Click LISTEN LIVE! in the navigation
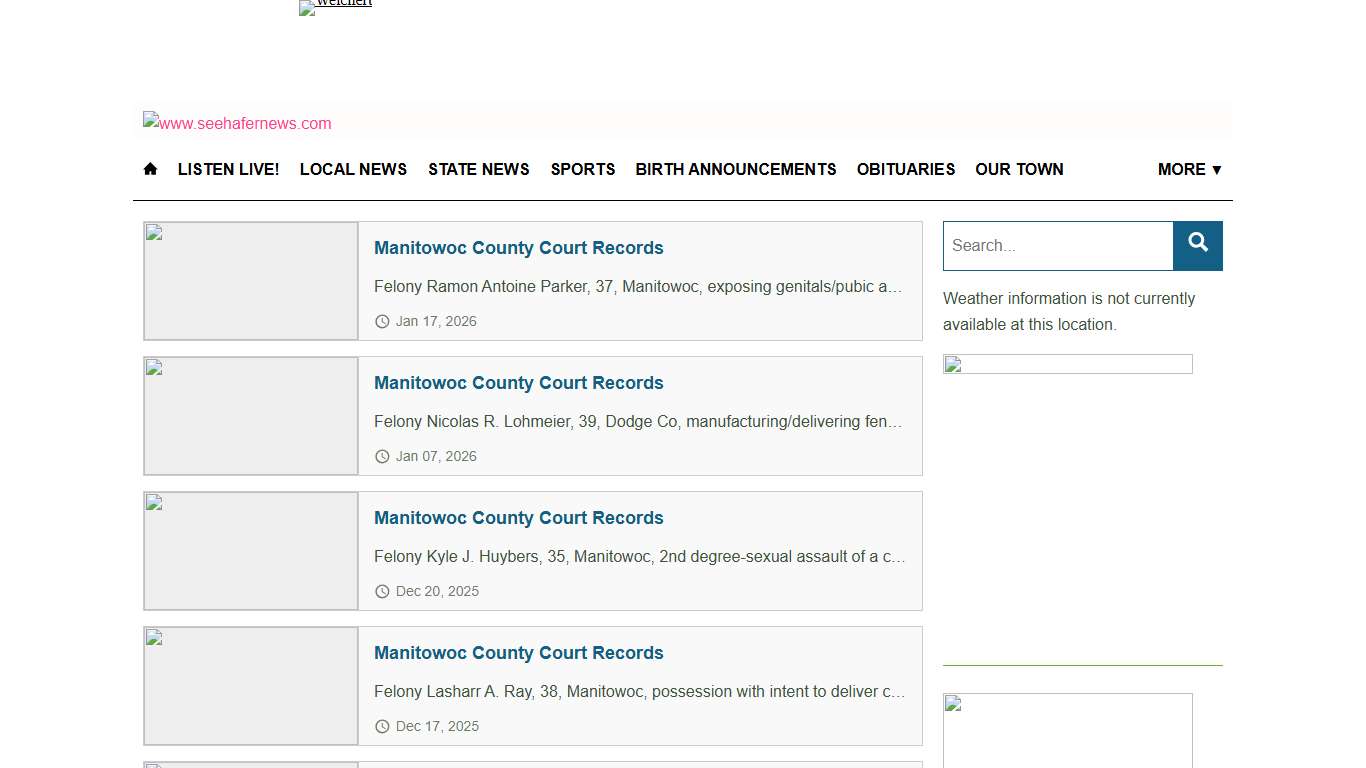 (x=228, y=169)
